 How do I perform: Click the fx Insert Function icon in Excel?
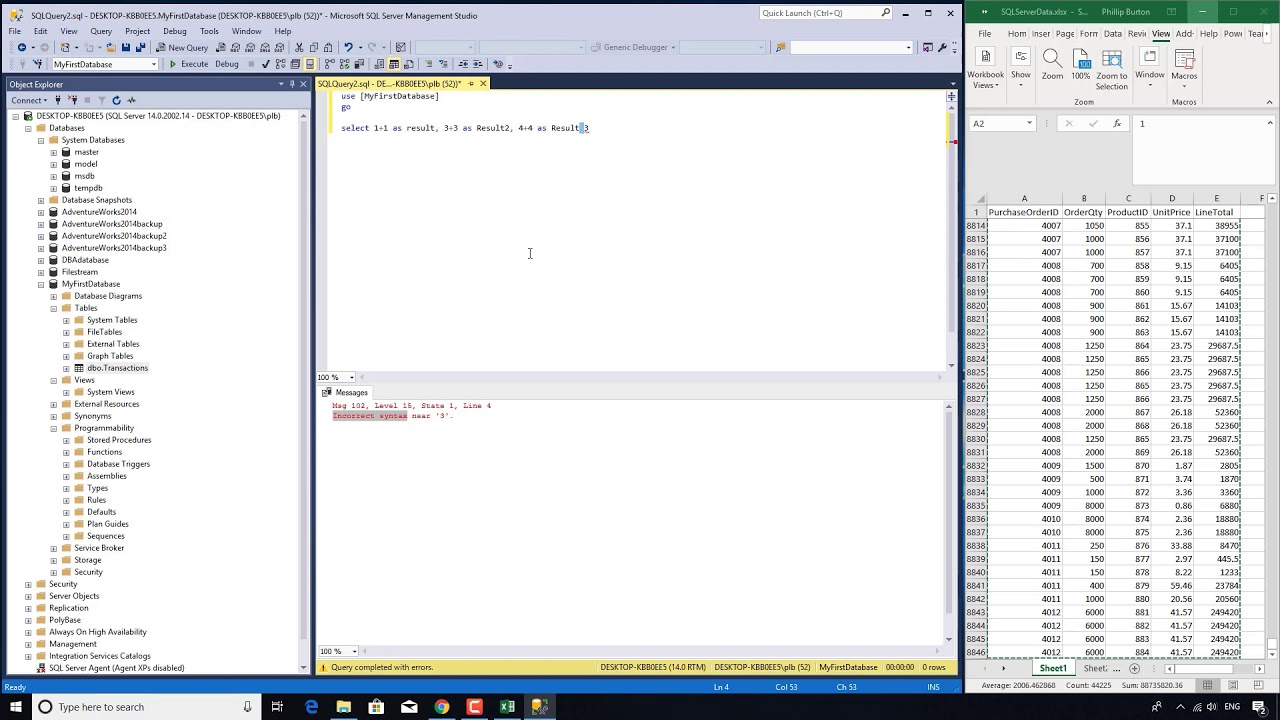(x=1117, y=123)
